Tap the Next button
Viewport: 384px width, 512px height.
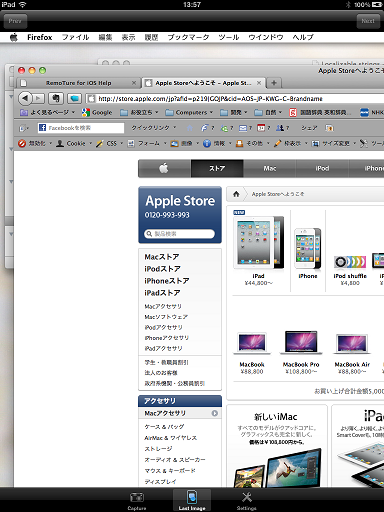point(368,21)
